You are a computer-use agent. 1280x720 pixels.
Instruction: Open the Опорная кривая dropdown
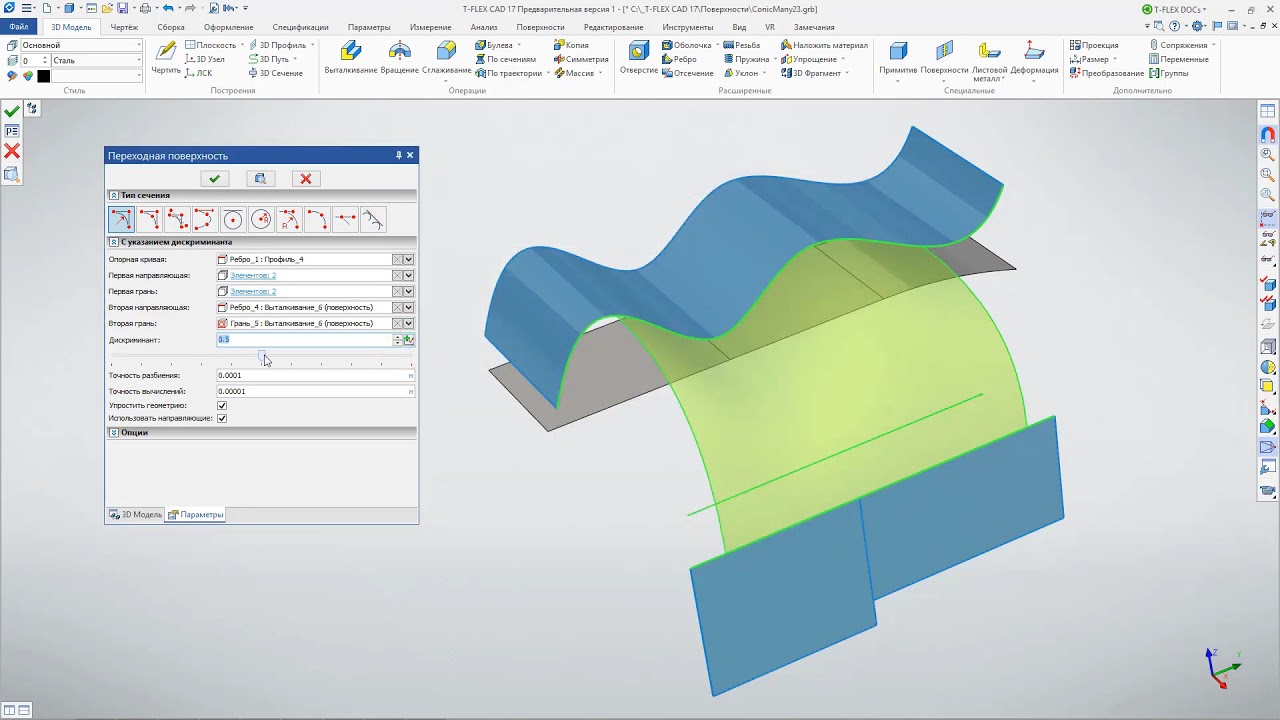(409, 259)
